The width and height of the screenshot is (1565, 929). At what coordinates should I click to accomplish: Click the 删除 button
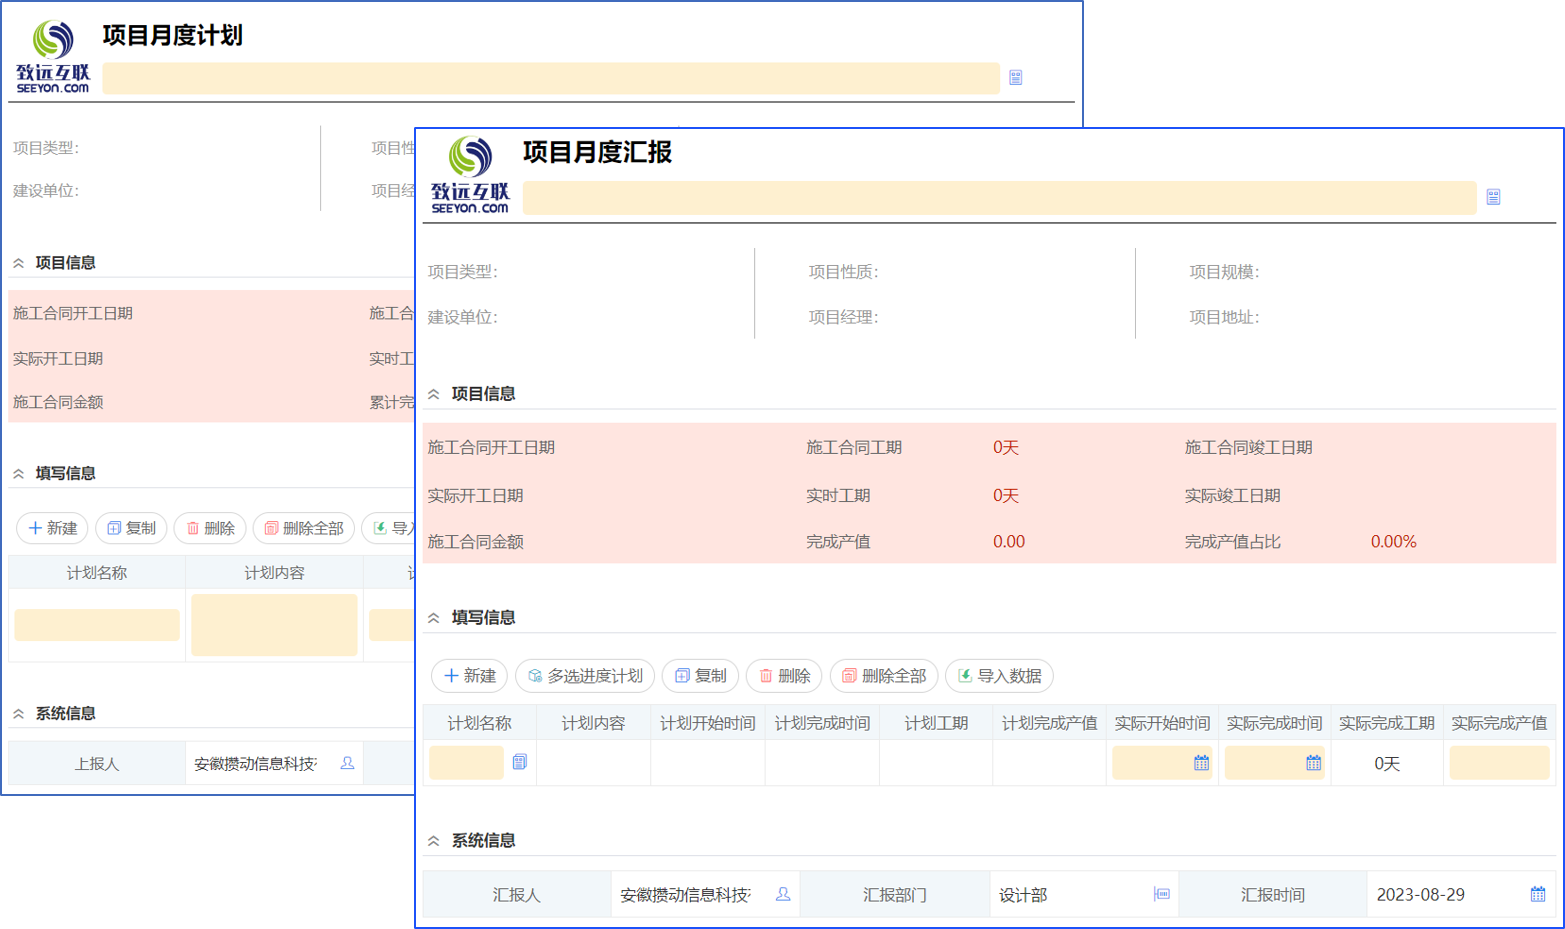[x=783, y=676]
